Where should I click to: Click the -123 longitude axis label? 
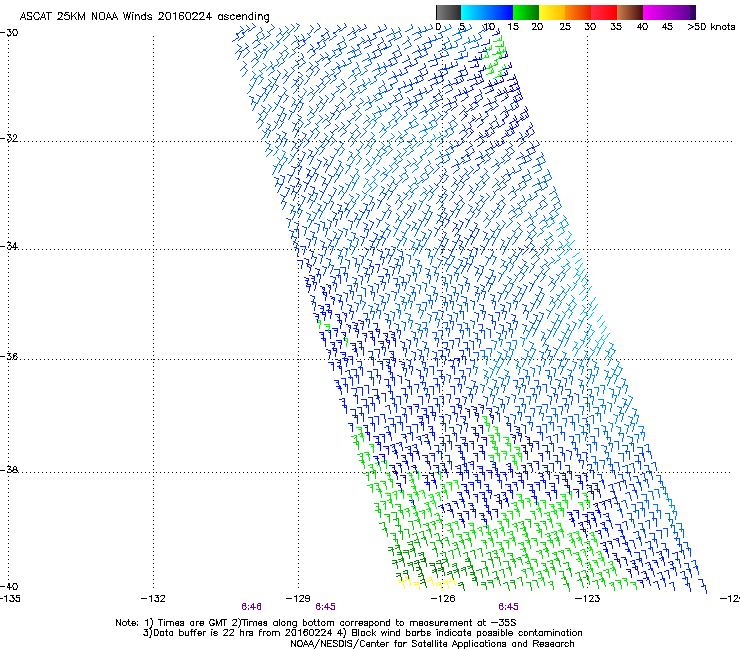tap(588, 599)
